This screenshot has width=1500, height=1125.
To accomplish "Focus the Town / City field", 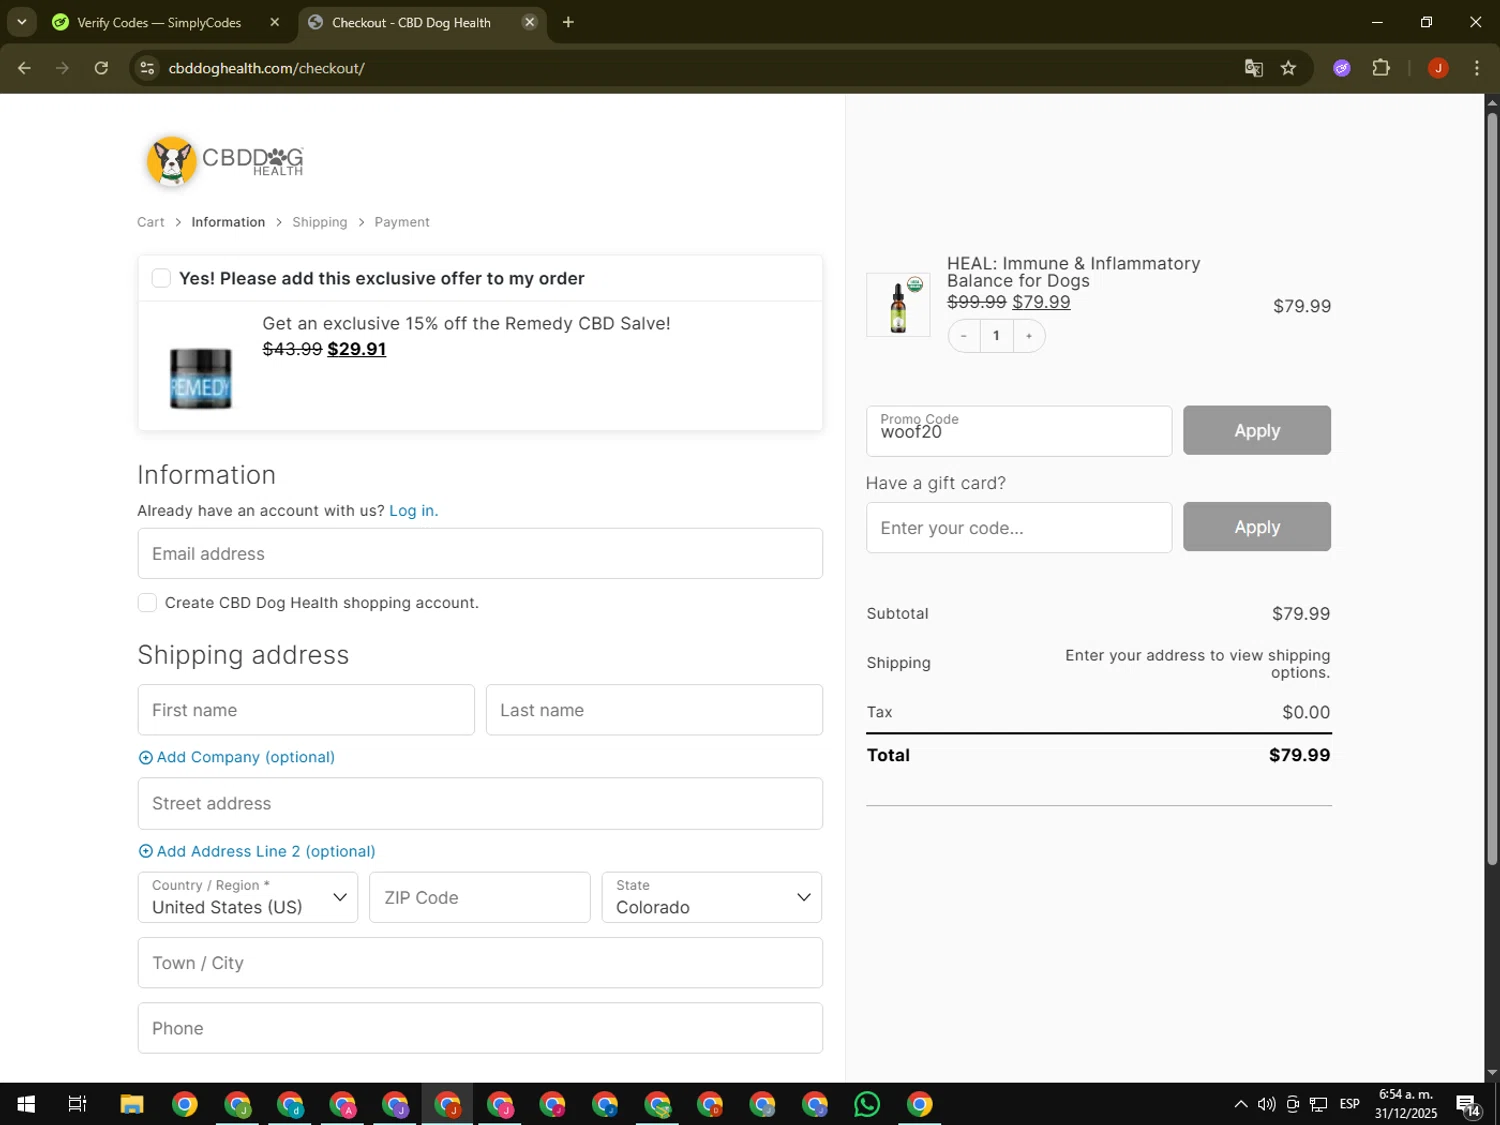I will (x=480, y=963).
